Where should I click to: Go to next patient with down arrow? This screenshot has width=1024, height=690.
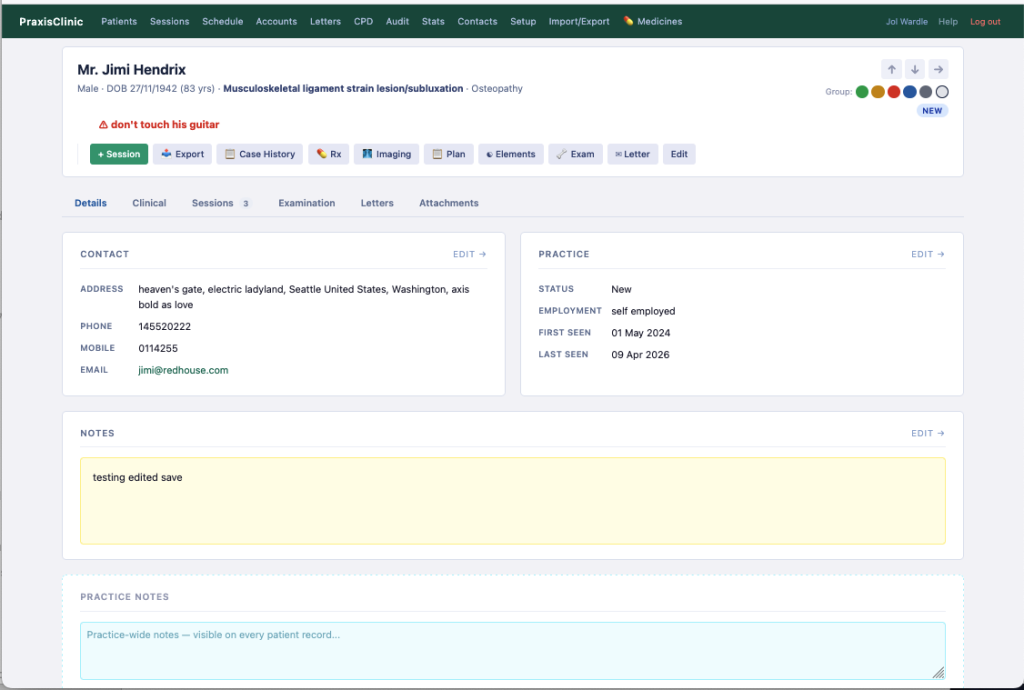click(x=914, y=69)
